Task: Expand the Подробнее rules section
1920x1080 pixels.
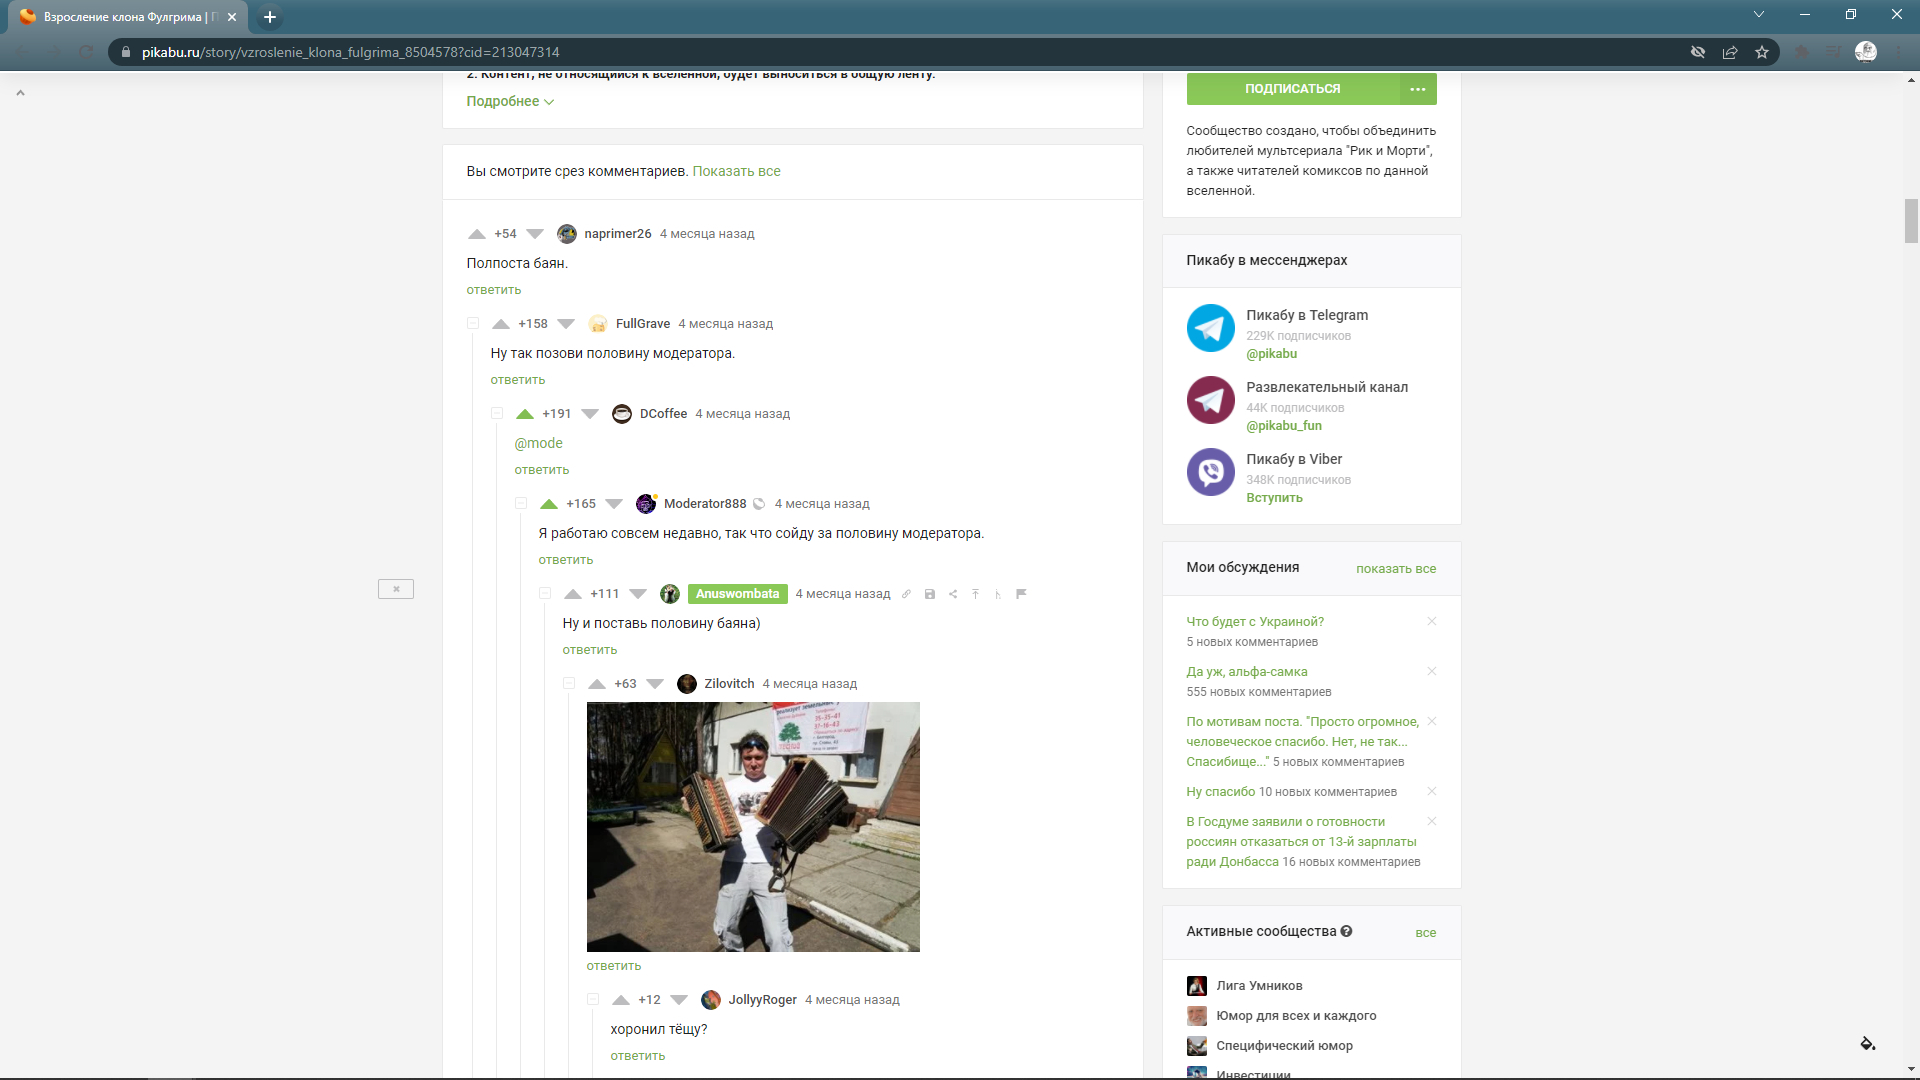Action: pyautogui.click(x=510, y=101)
